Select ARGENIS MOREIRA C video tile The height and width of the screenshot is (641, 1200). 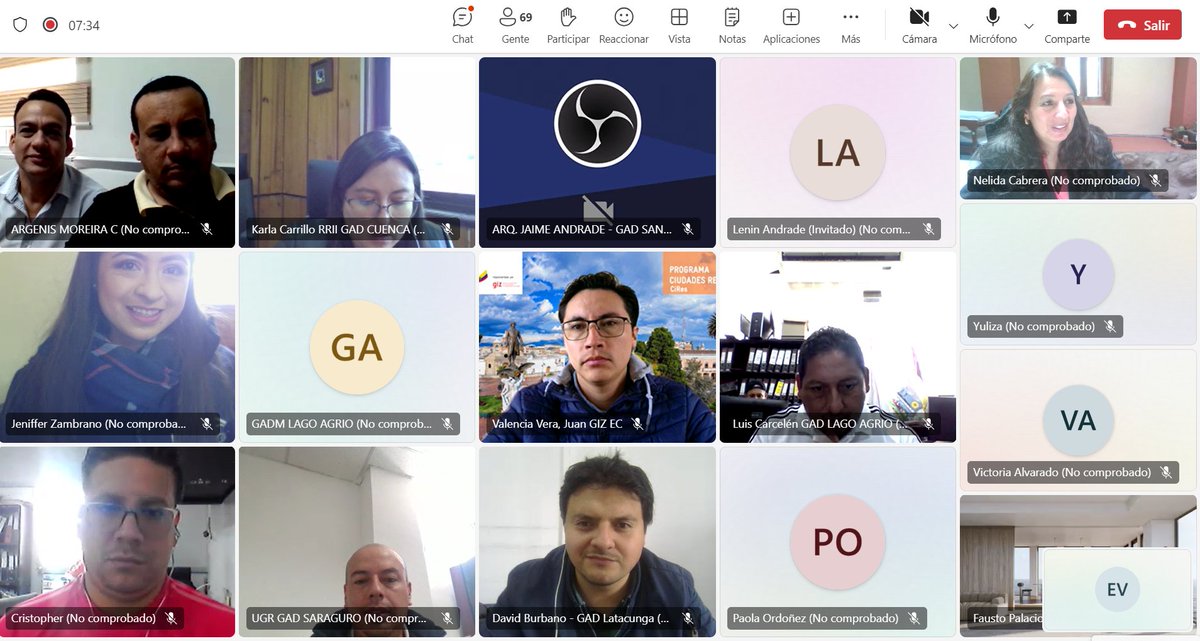coord(117,152)
